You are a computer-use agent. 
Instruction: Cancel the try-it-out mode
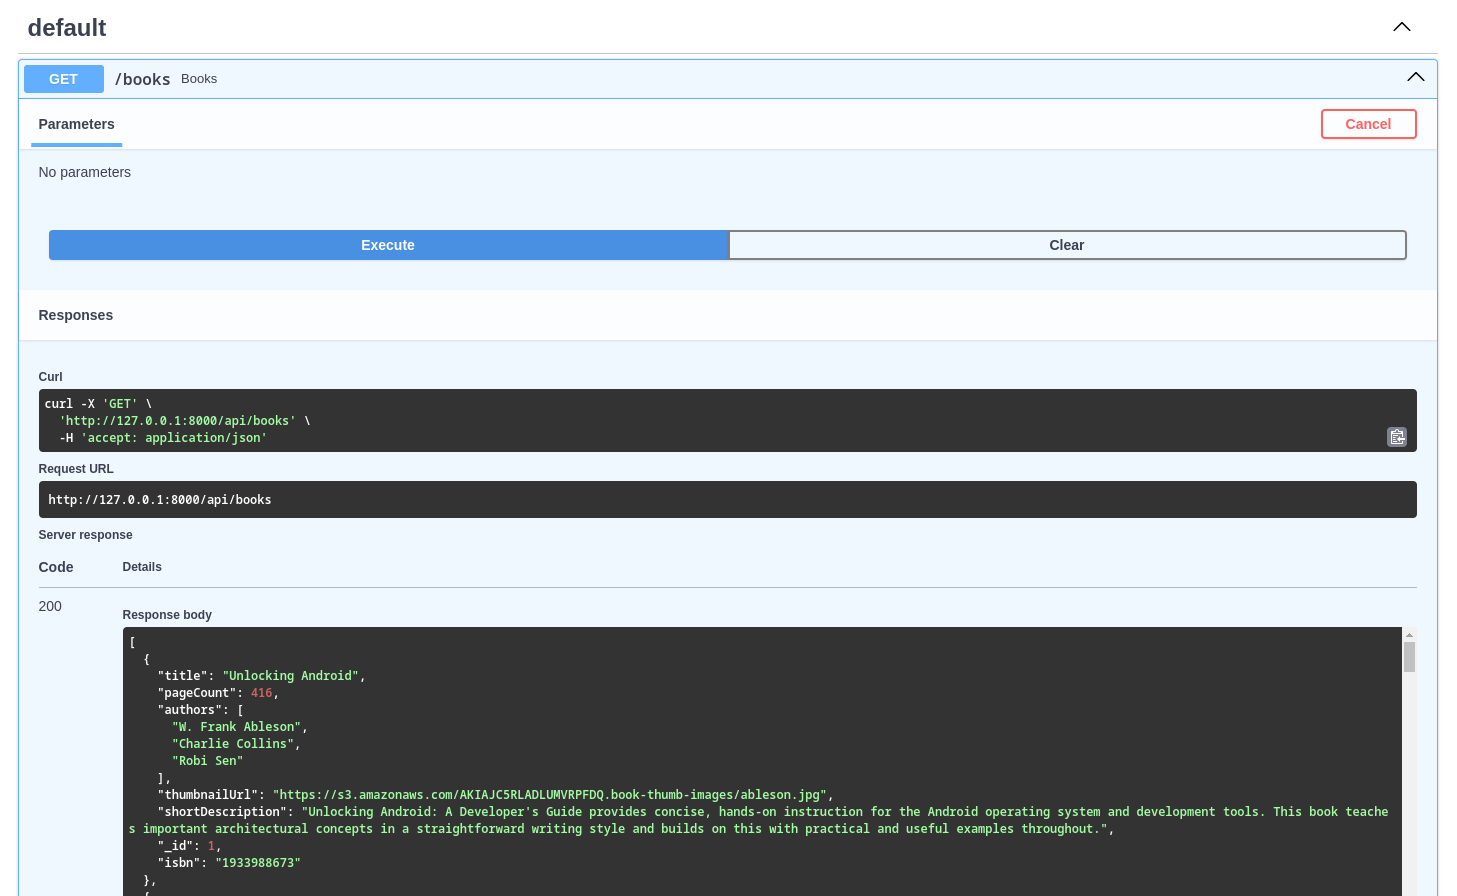1368,124
